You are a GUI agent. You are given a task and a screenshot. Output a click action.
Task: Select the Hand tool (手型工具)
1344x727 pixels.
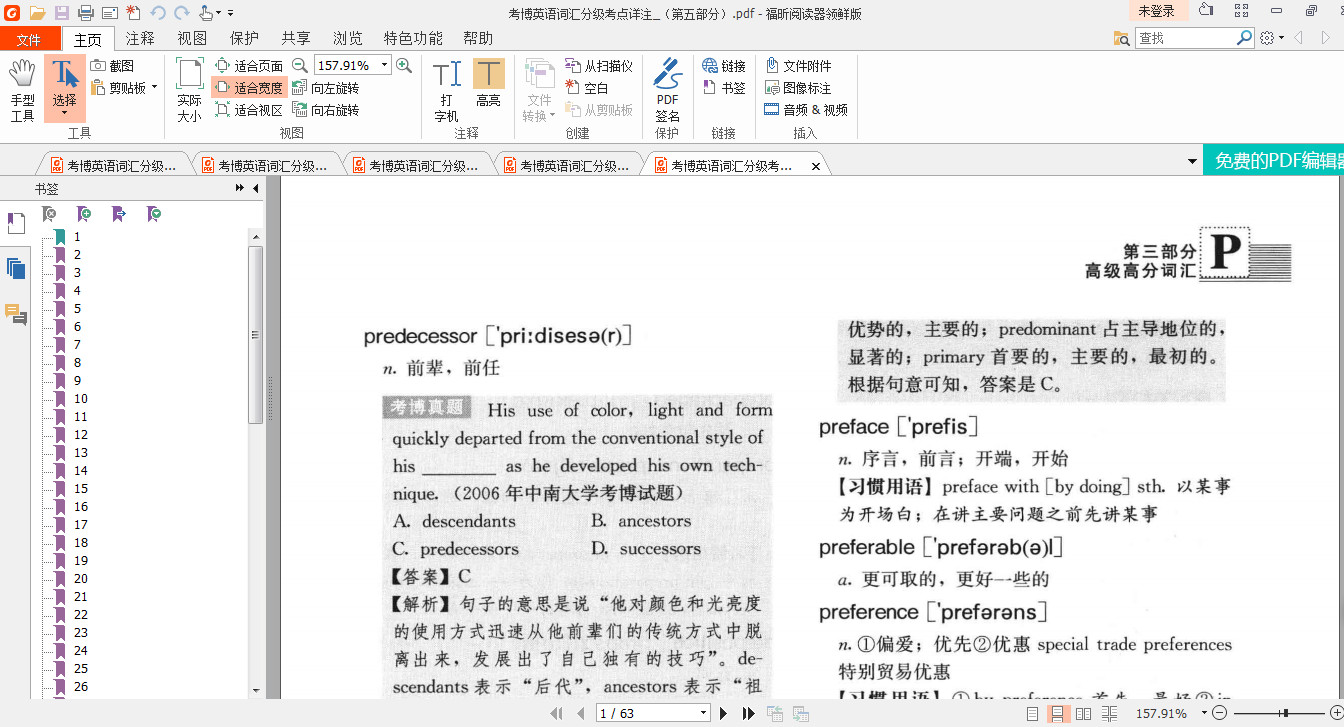point(22,90)
